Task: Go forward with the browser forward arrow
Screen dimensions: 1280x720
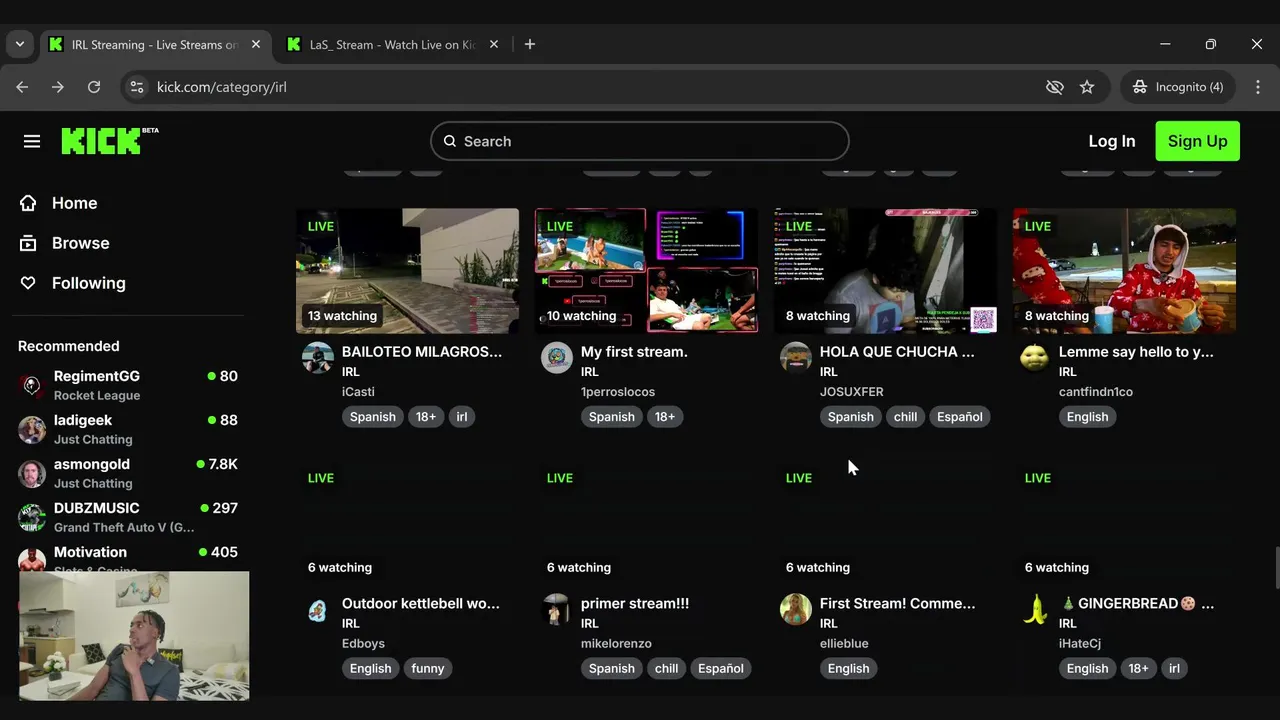Action: click(58, 87)
